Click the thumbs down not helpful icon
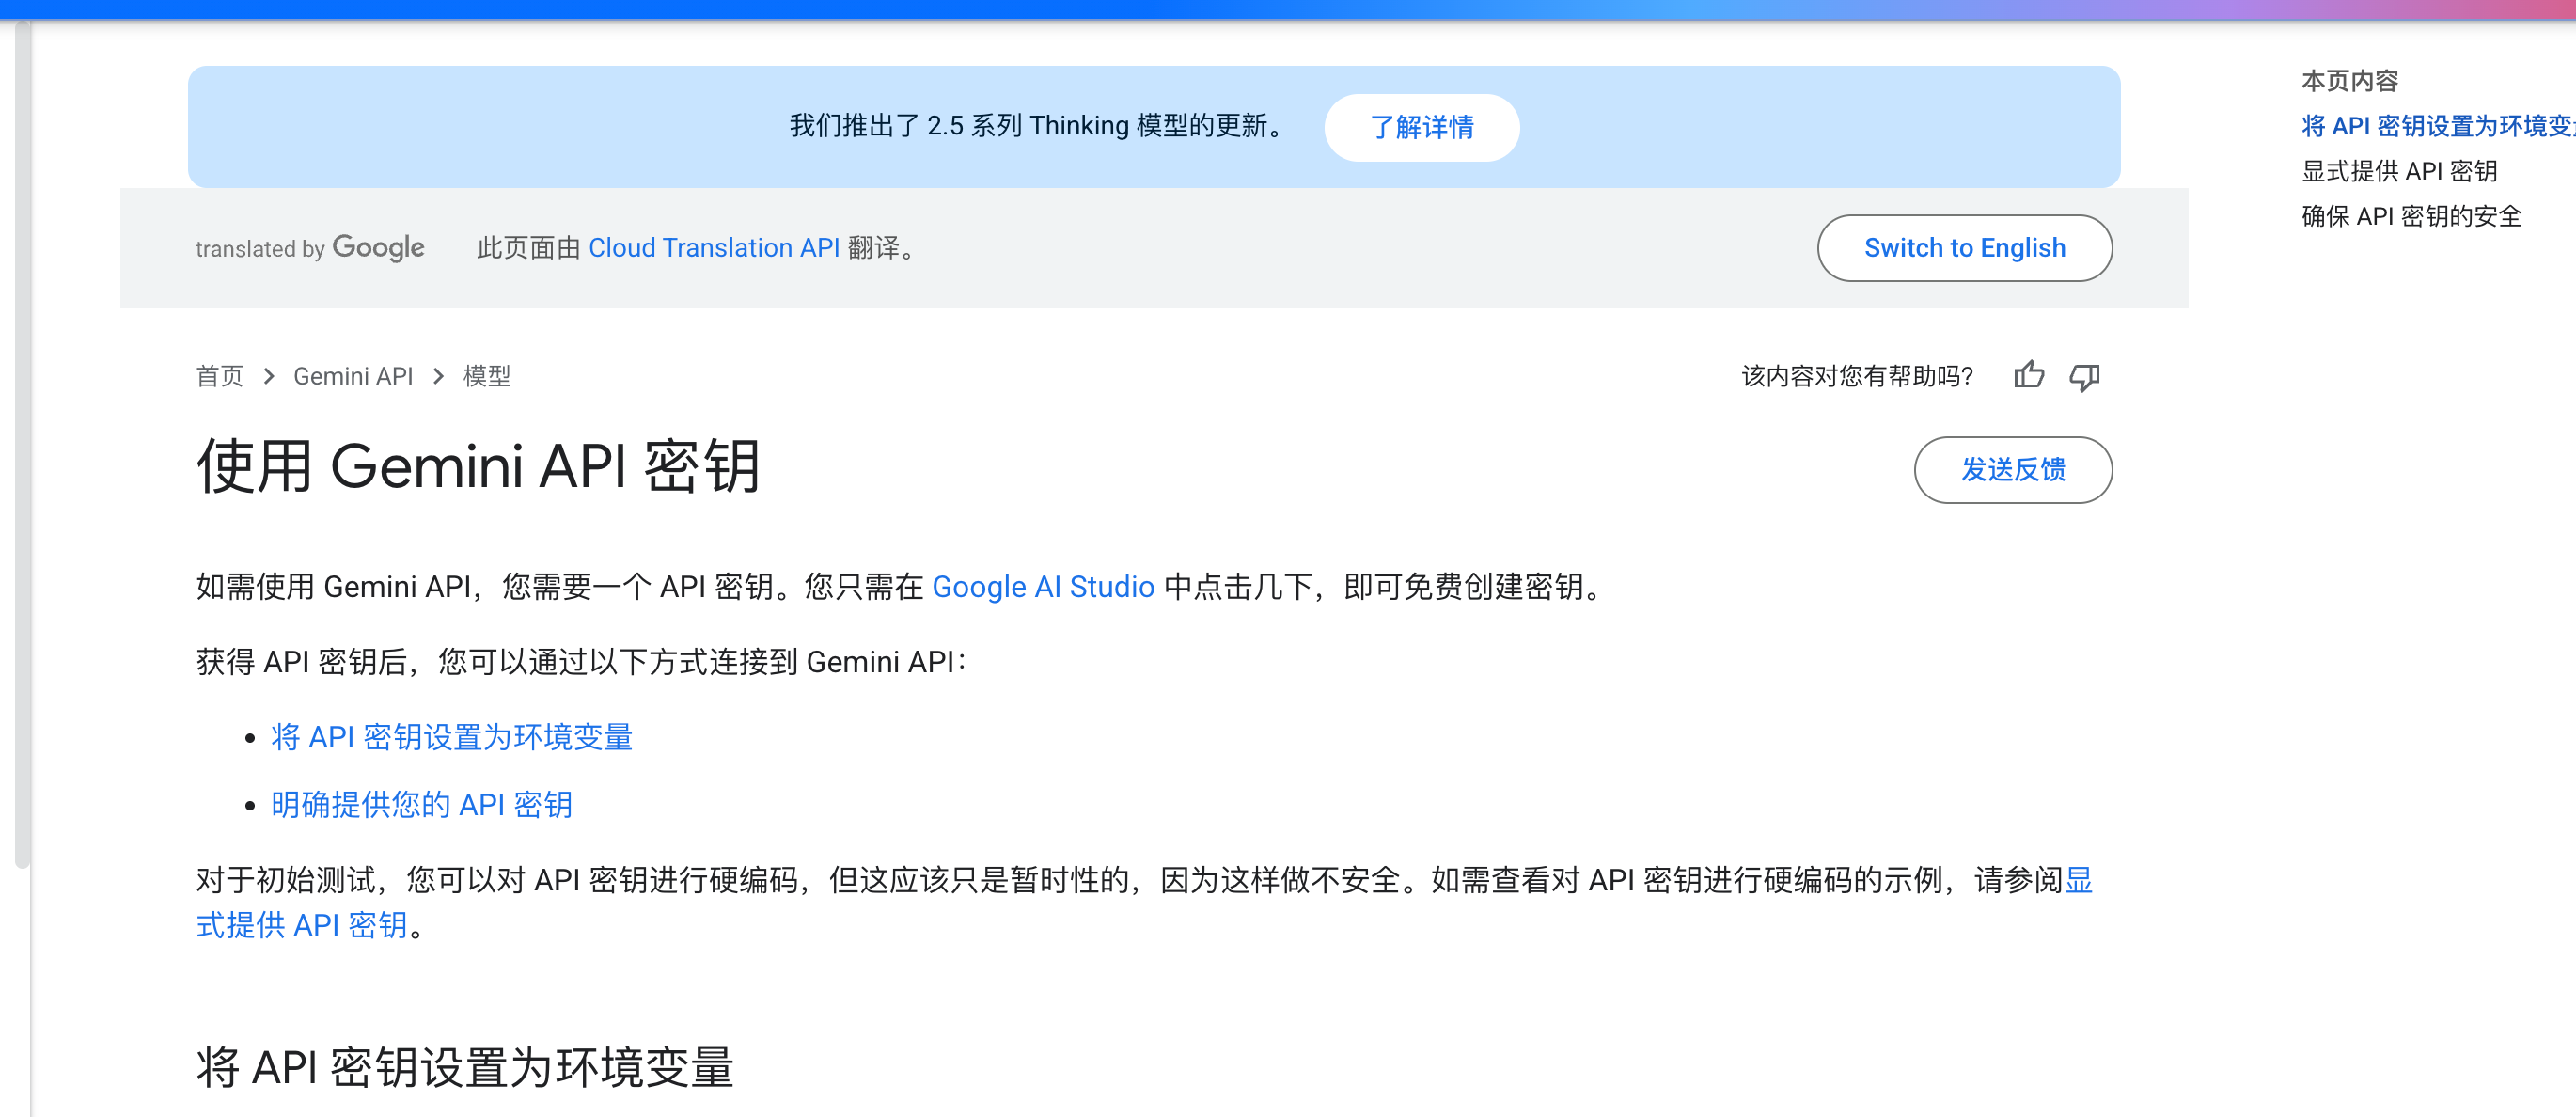2576x1117 pixels. click(2084, 376)
